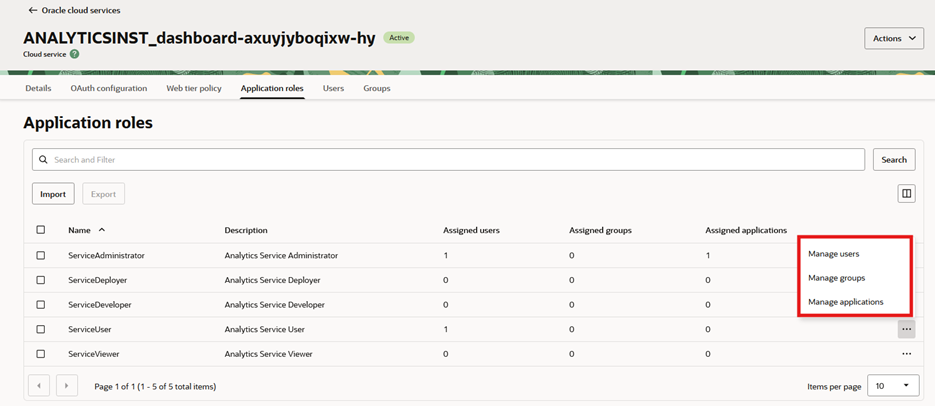Click the ServiceDeveloper role name

pyautogui.click(x=100, y=305)
